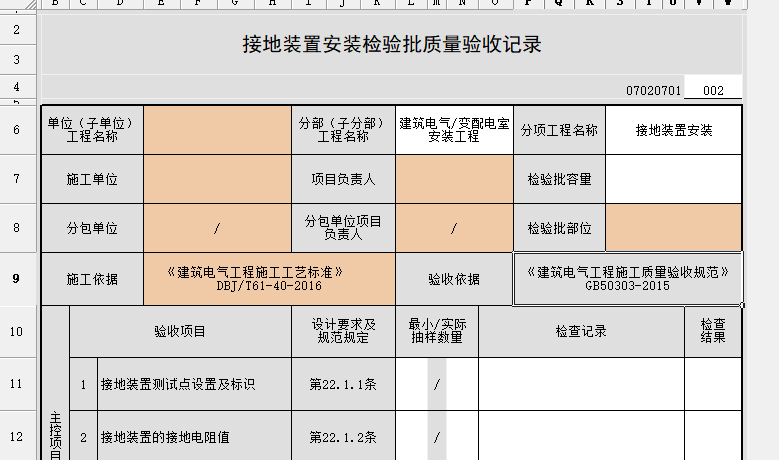Click the 验收项目 header cell
The width and height of the screenshot is (779, 460).
[x=180, y=331]
